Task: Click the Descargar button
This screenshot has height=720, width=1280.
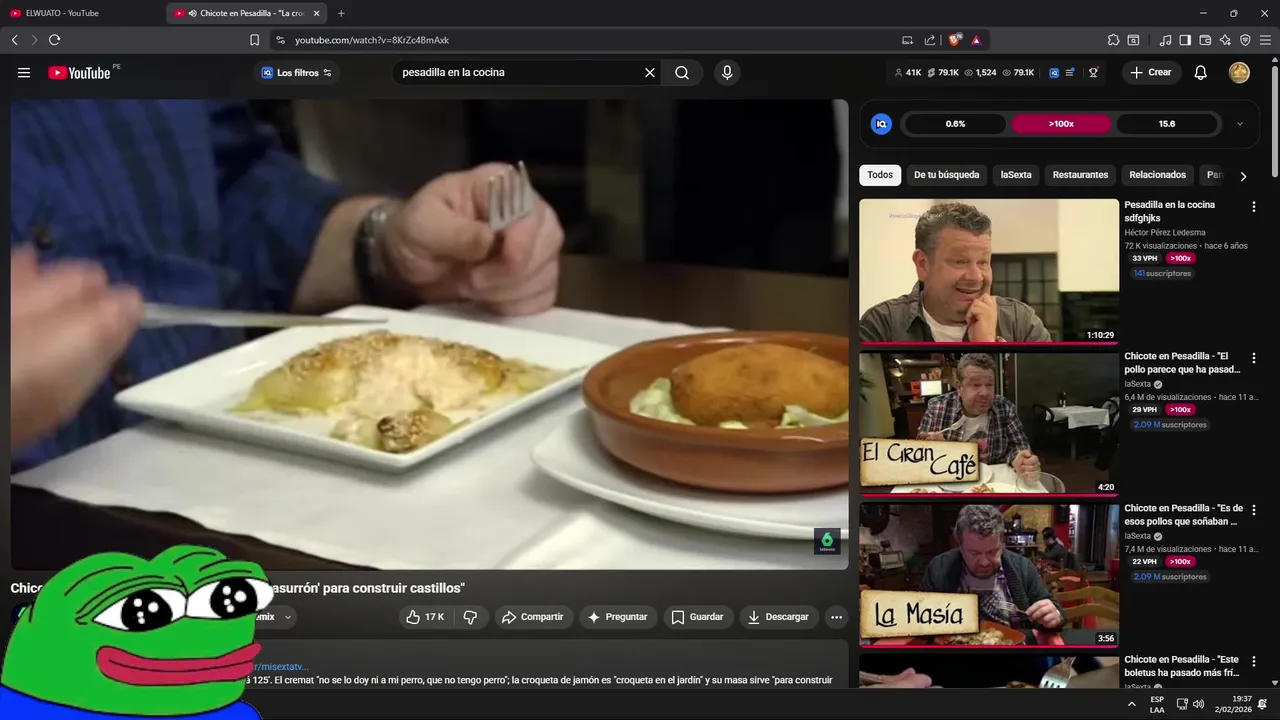Action: pos(779,617)
